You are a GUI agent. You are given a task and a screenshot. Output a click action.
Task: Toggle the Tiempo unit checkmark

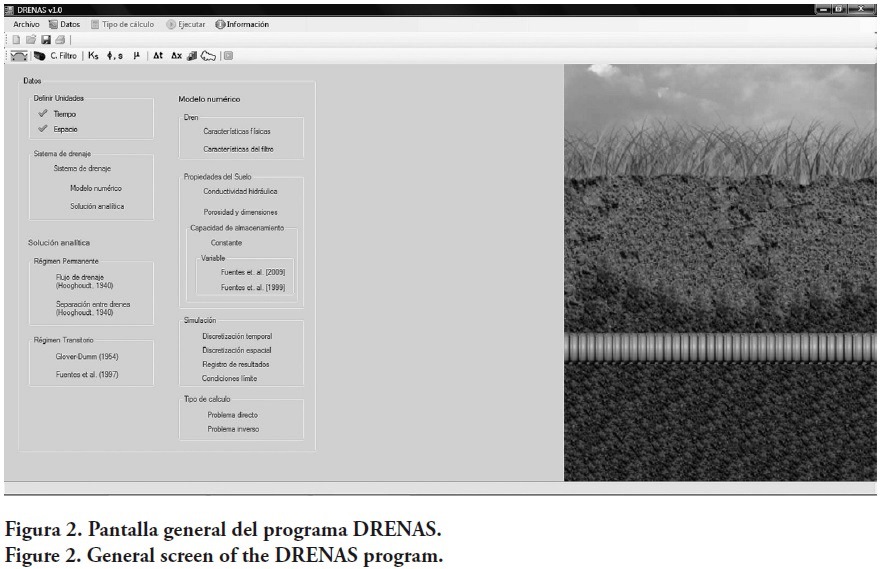click(x=42, y=114)
